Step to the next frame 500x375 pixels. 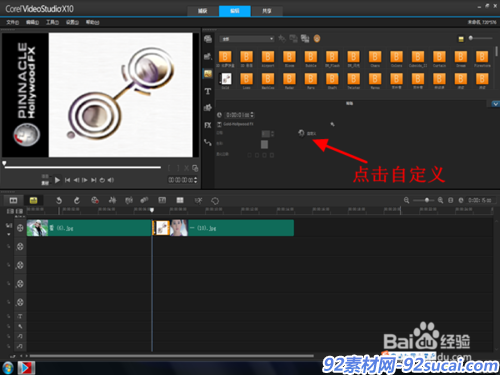coord(85,180)
